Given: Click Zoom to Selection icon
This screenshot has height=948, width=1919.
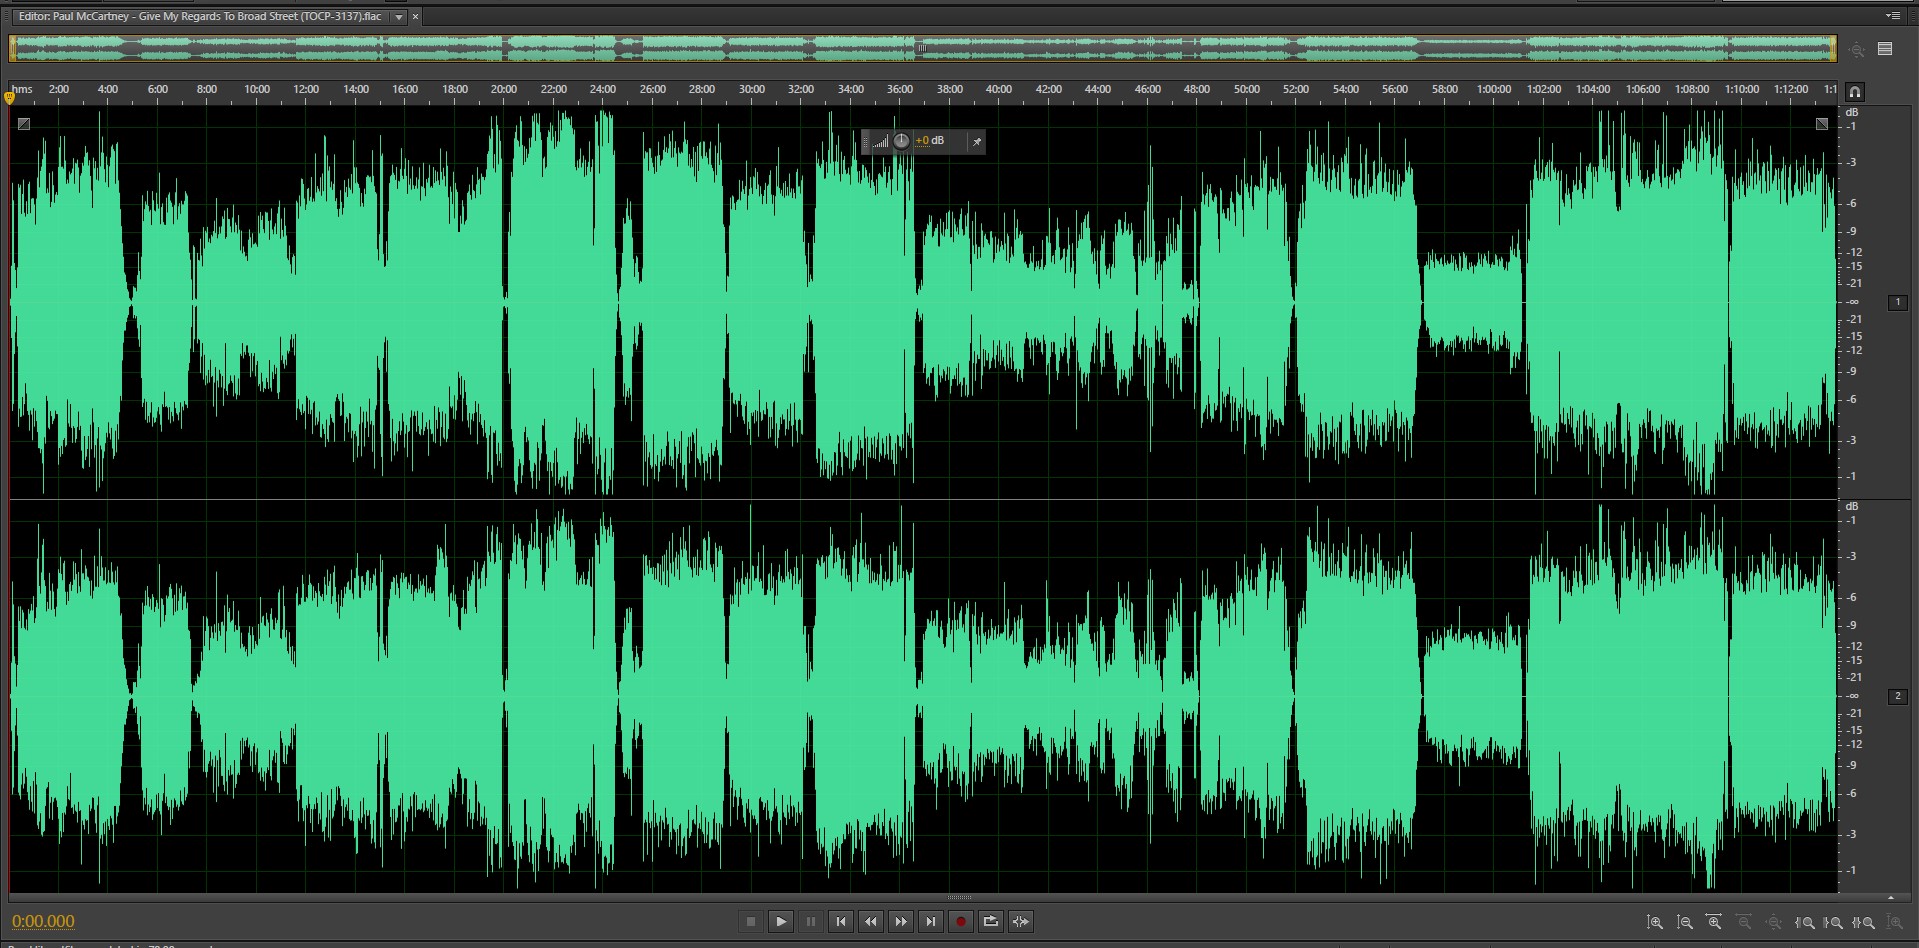Looking at the screenshot, I should coord(1864,922).
